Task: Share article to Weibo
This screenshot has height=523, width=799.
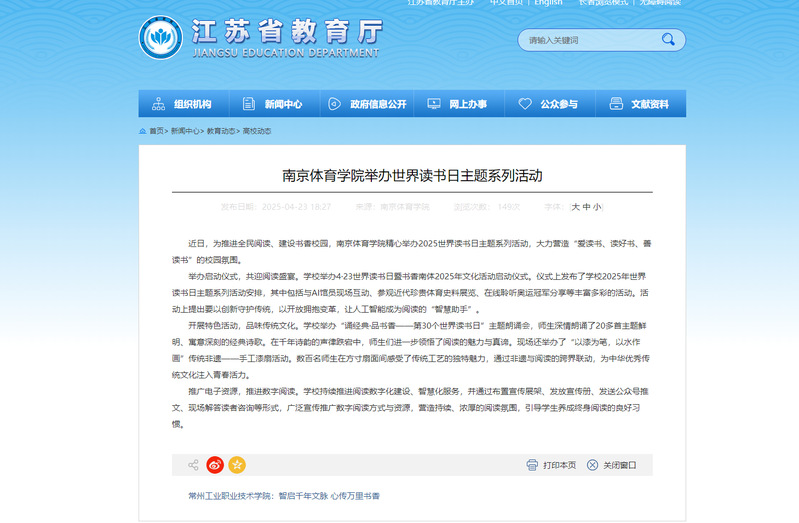Action: pos(215,465)
